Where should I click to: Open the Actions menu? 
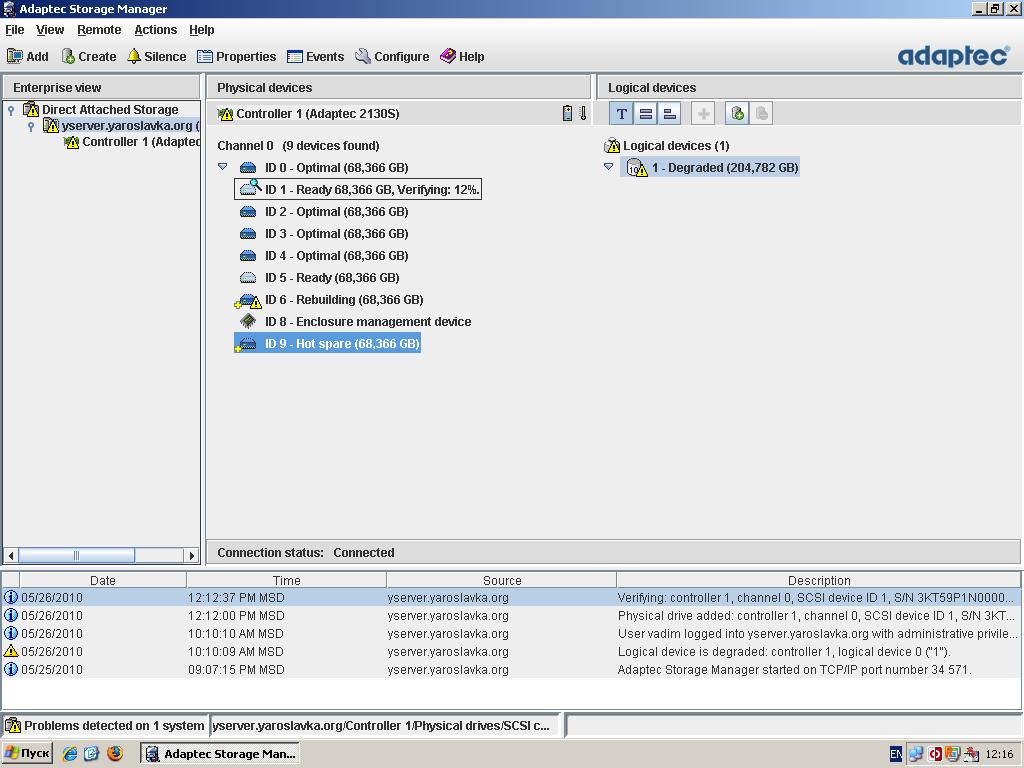pyautogui.click(x=155, y=30)
